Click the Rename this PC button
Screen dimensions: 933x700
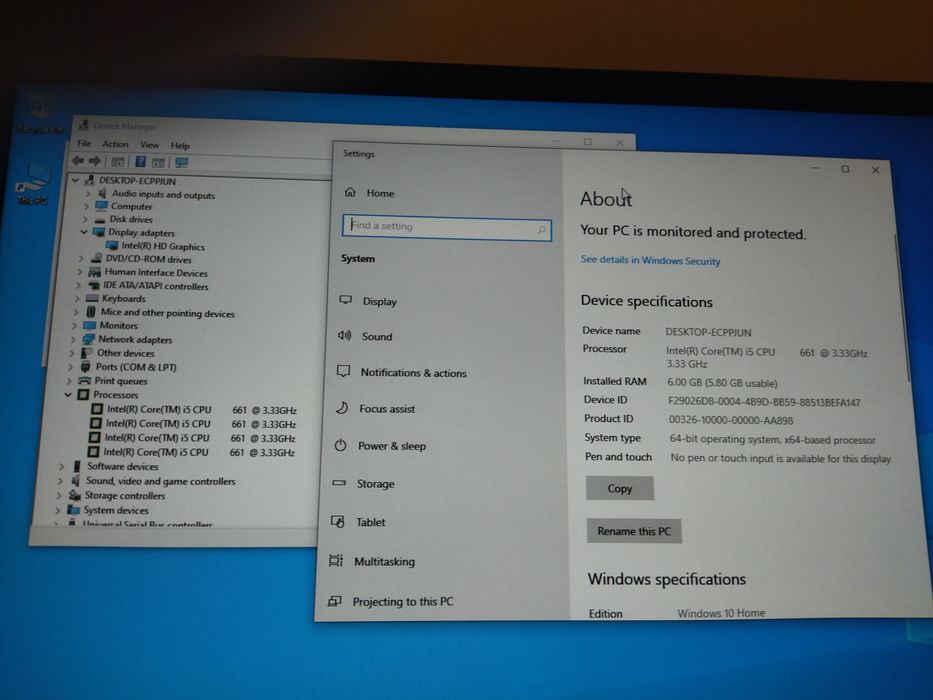click(634, 531)
